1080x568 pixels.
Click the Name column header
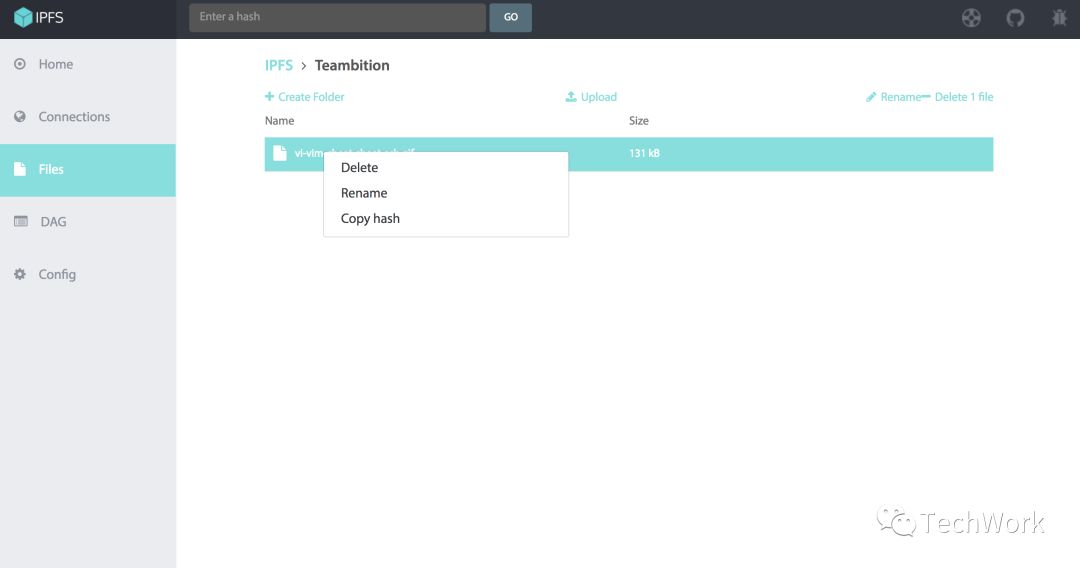pyautogui.click(x=280, y=120)
